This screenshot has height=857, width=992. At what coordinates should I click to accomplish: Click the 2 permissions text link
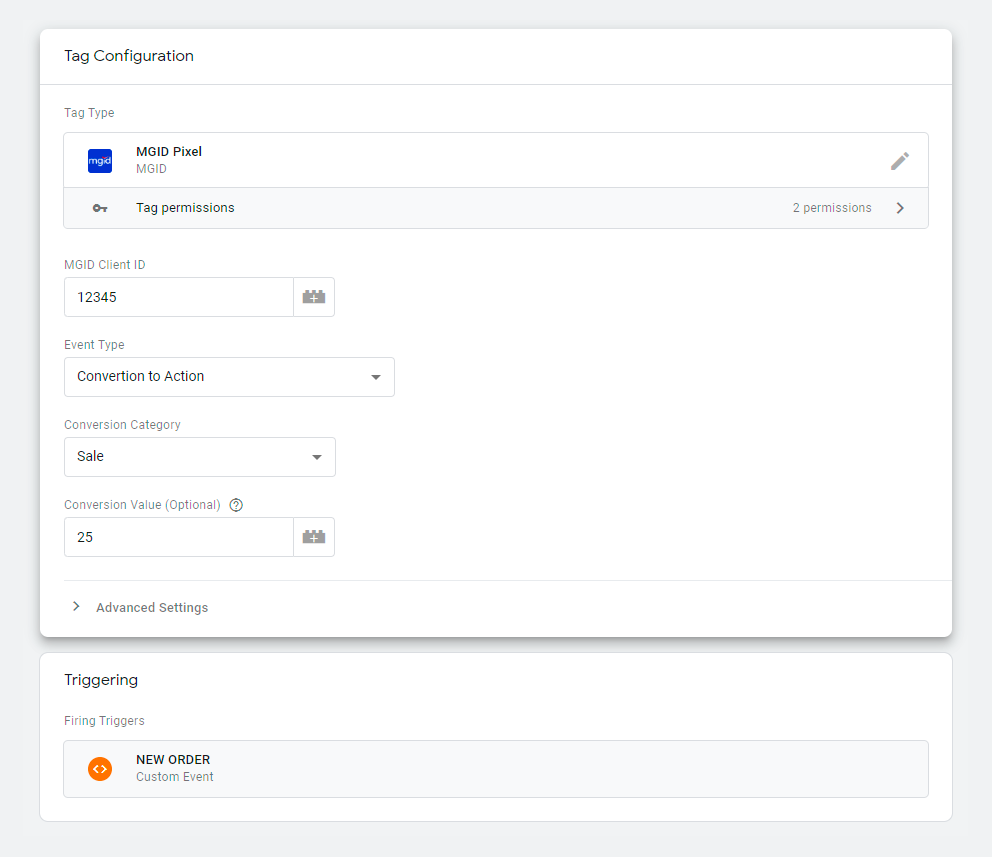click(832, 208)
